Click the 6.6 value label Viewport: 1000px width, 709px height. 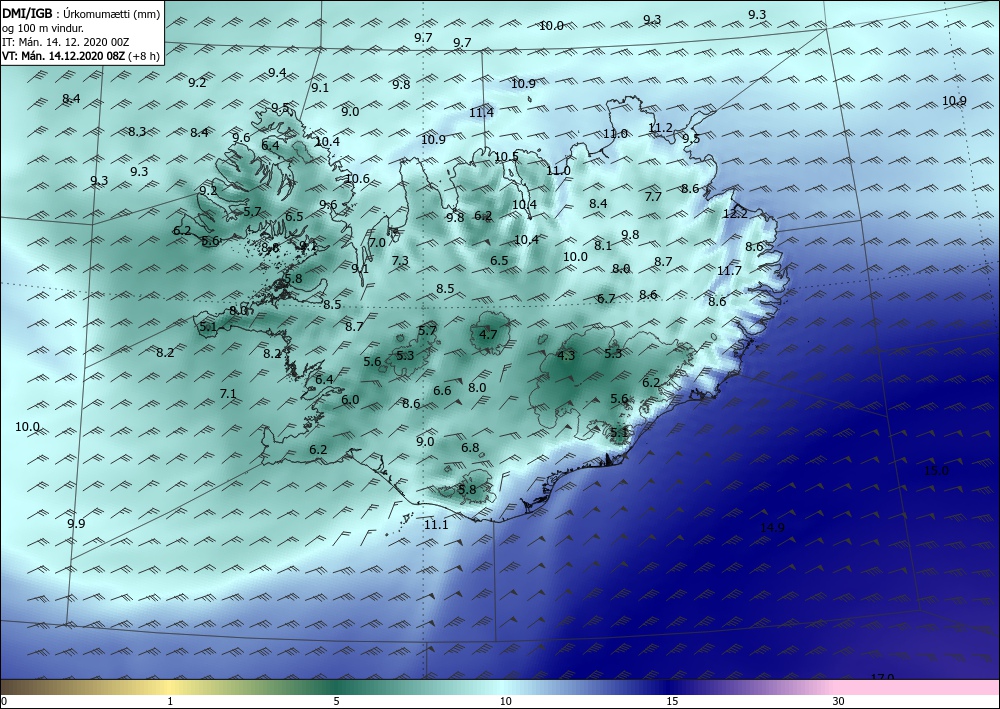pos(442,391)
